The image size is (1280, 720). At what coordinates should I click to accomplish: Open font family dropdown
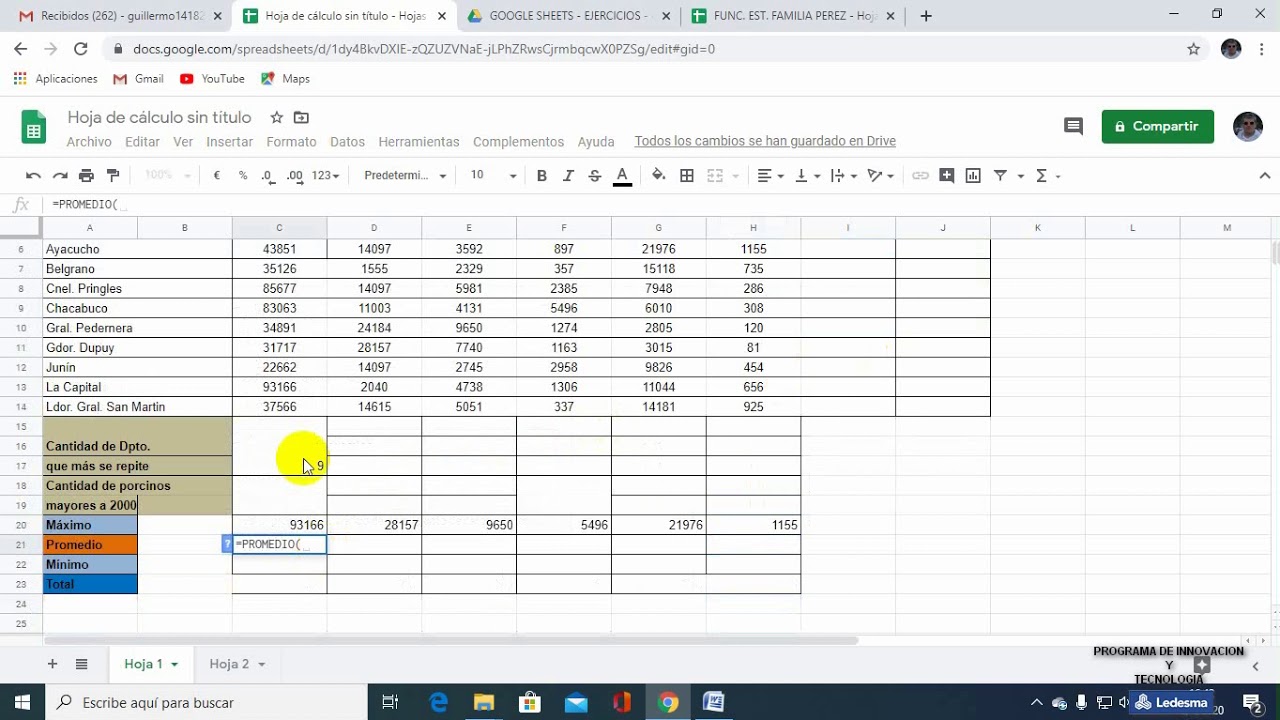coord(405,176)
